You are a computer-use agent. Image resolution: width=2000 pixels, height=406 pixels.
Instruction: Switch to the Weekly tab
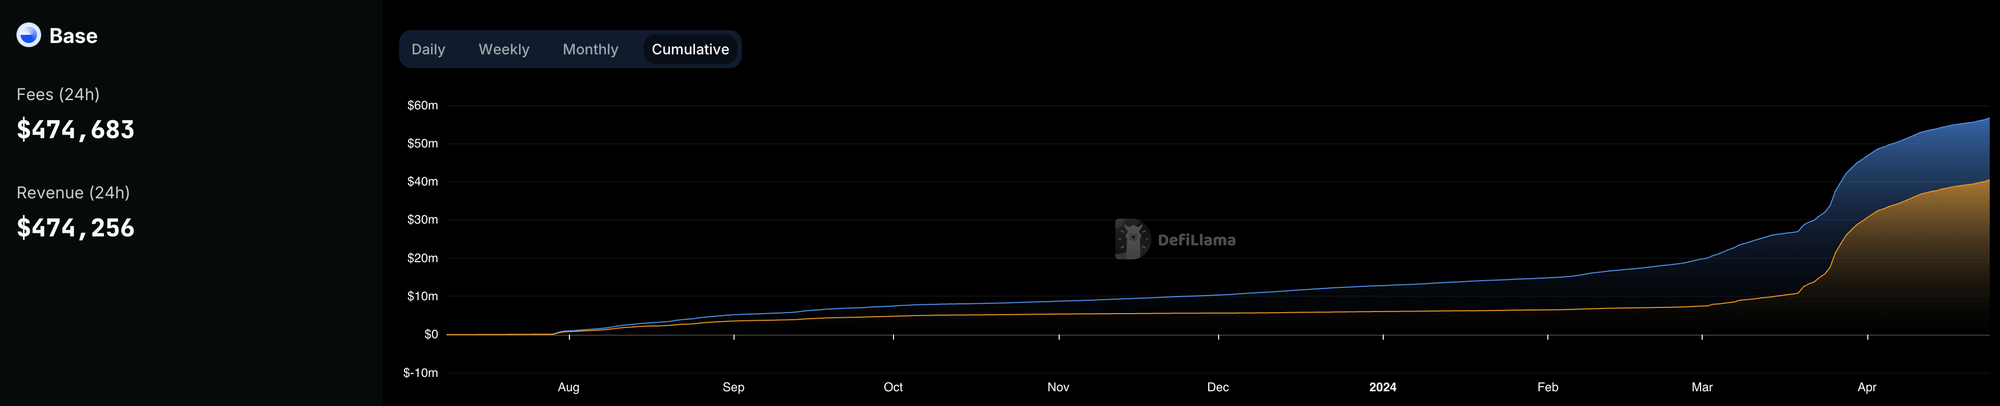point(504,49)
